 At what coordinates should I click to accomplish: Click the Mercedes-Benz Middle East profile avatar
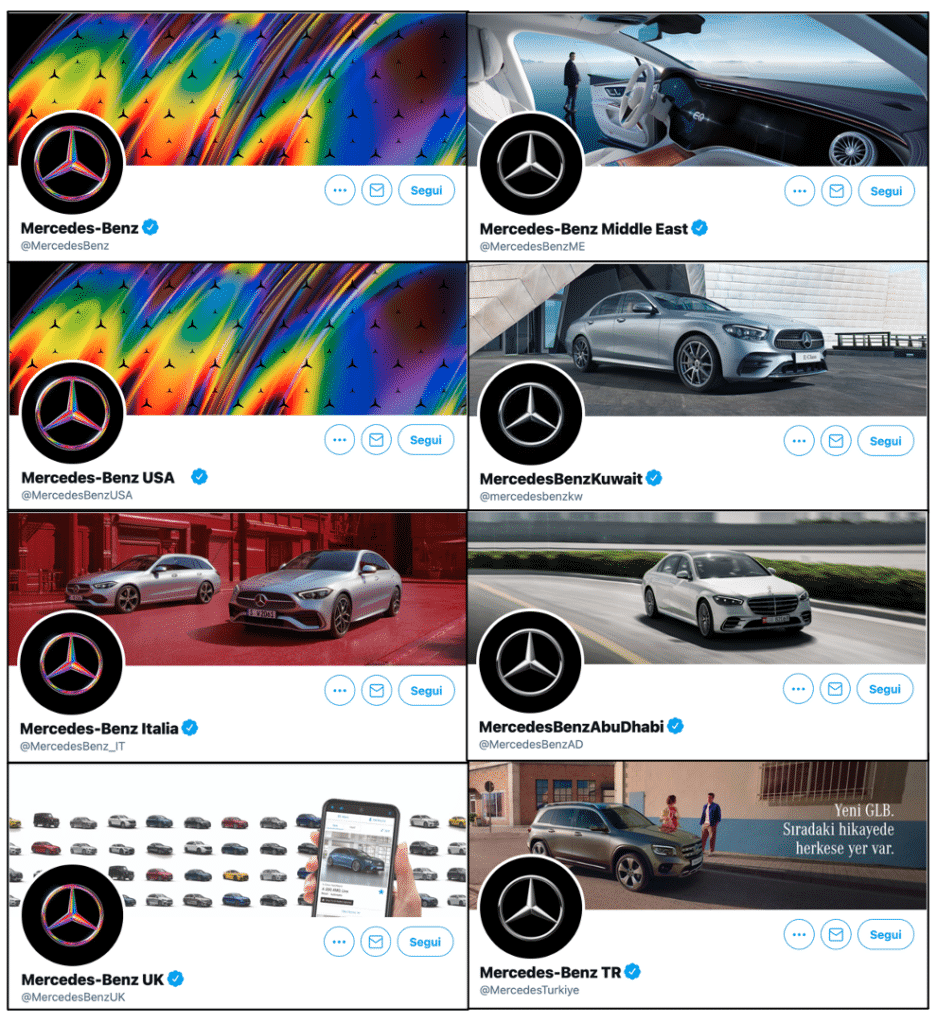[x=531, y=164]
